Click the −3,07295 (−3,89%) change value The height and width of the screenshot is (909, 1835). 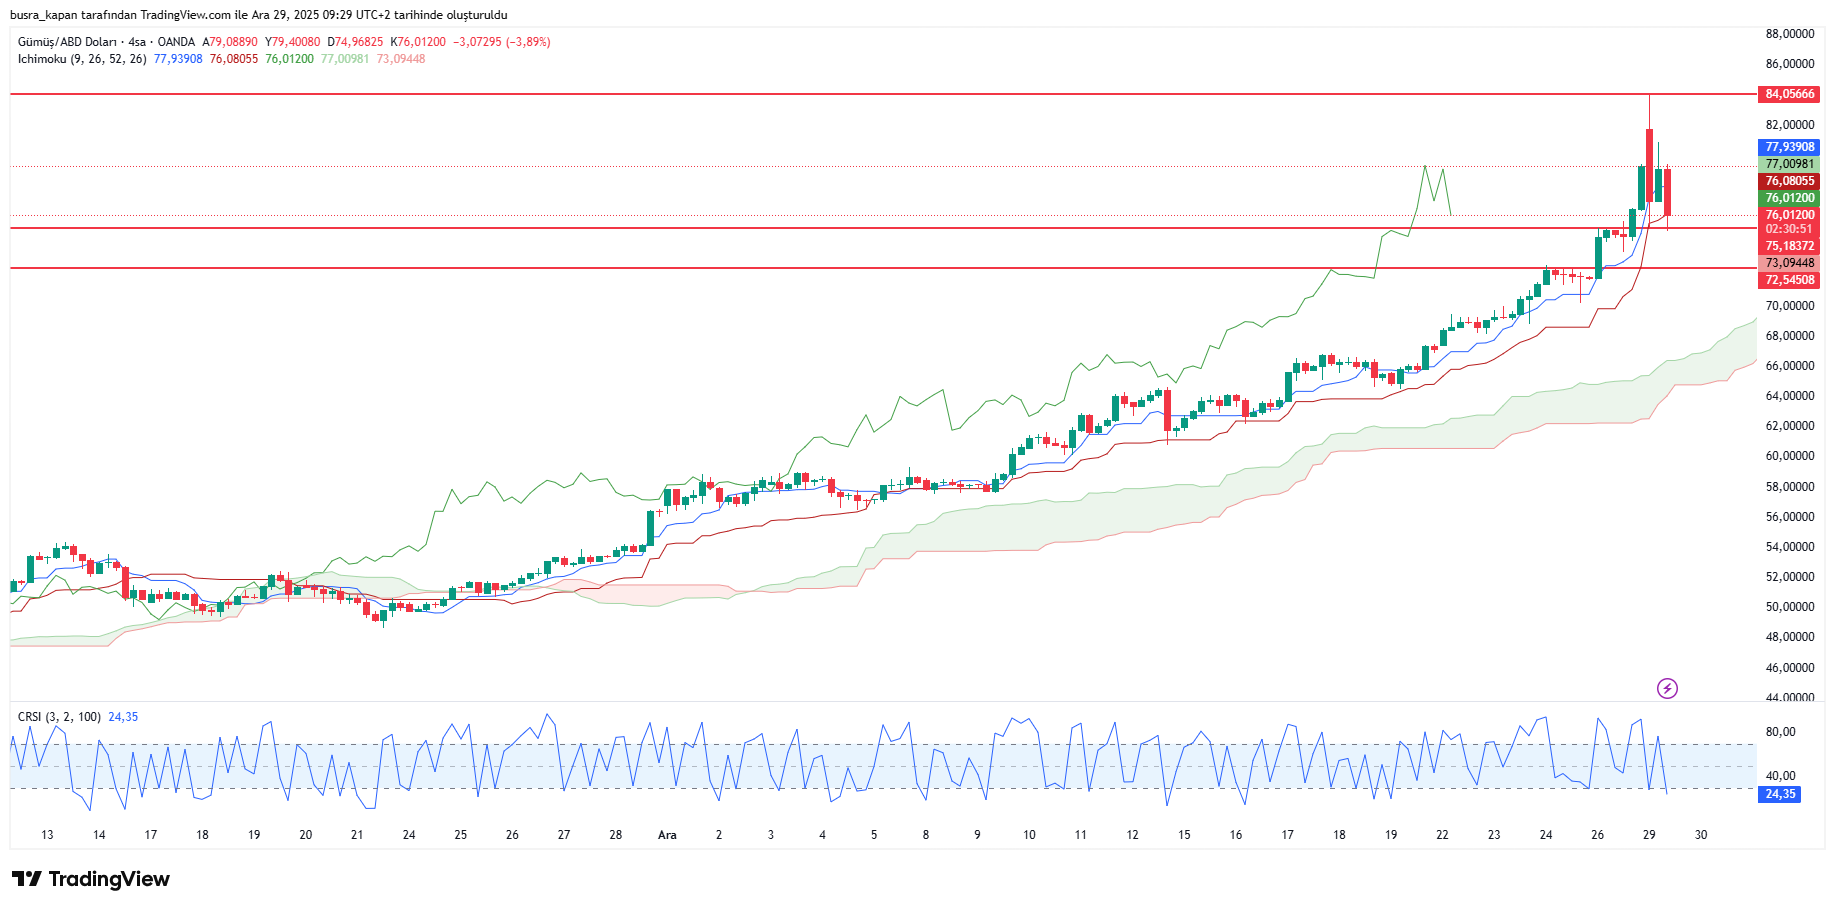[x=501, y=42]
